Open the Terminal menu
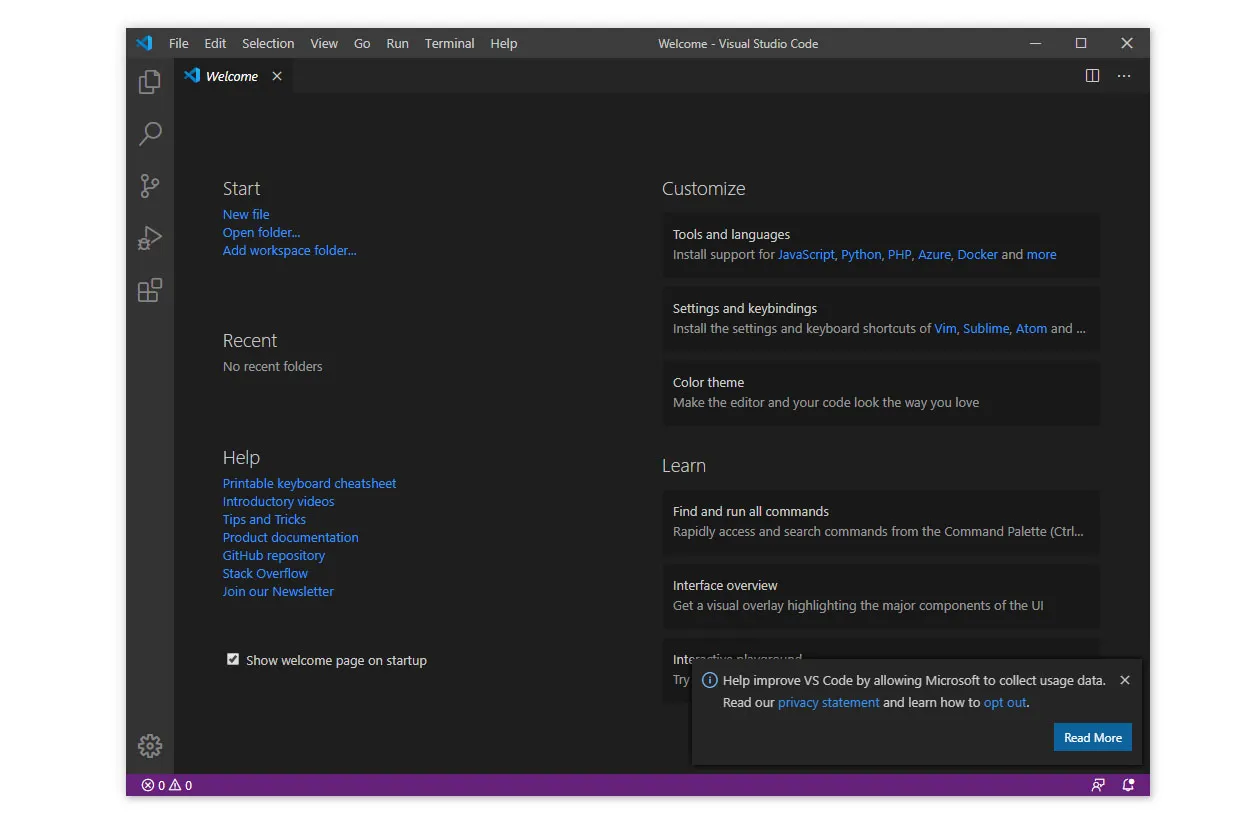 click(x=449, y=43)
